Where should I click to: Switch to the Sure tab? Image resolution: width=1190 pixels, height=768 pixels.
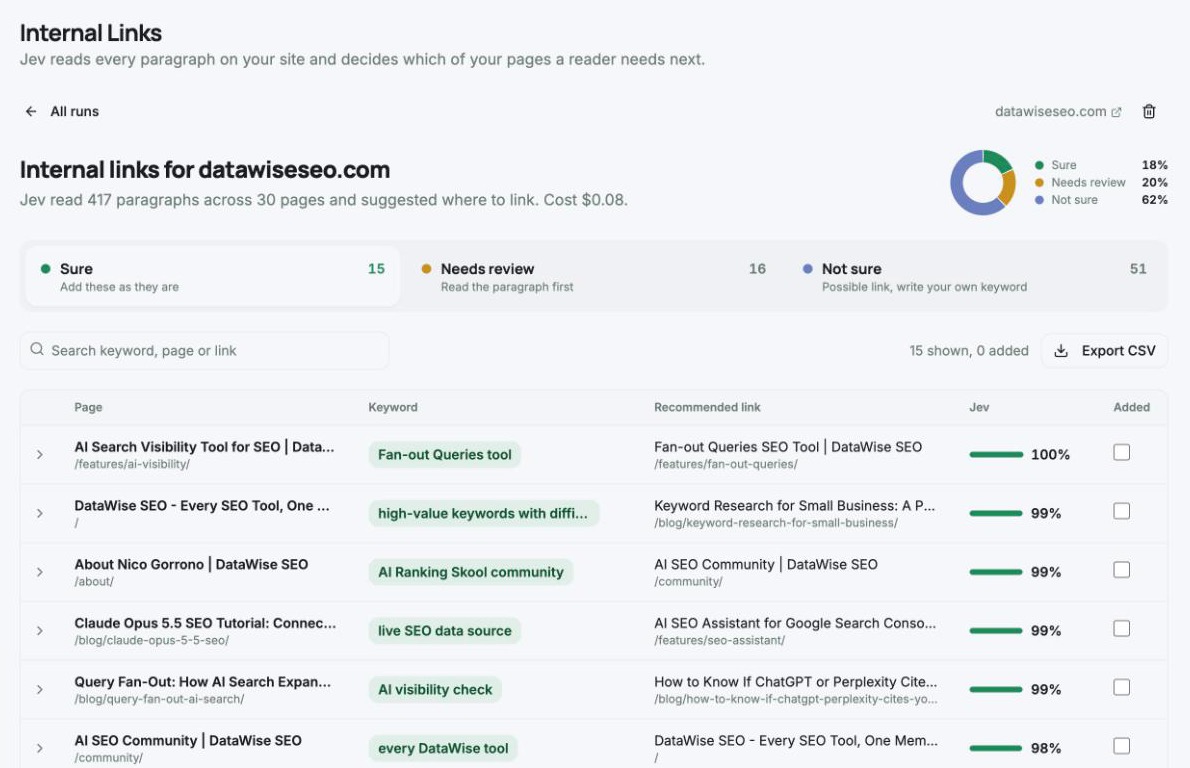[212, 276]
